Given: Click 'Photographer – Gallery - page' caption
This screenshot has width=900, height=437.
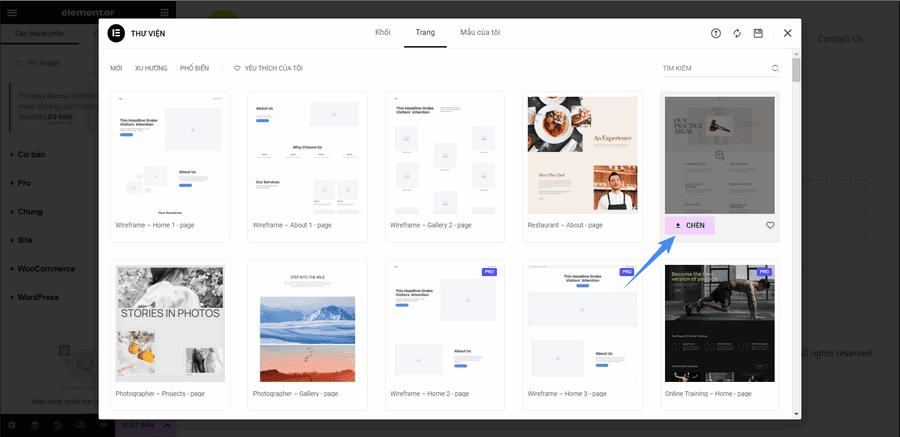Looking at the screenshot, I should coord(295,394).
